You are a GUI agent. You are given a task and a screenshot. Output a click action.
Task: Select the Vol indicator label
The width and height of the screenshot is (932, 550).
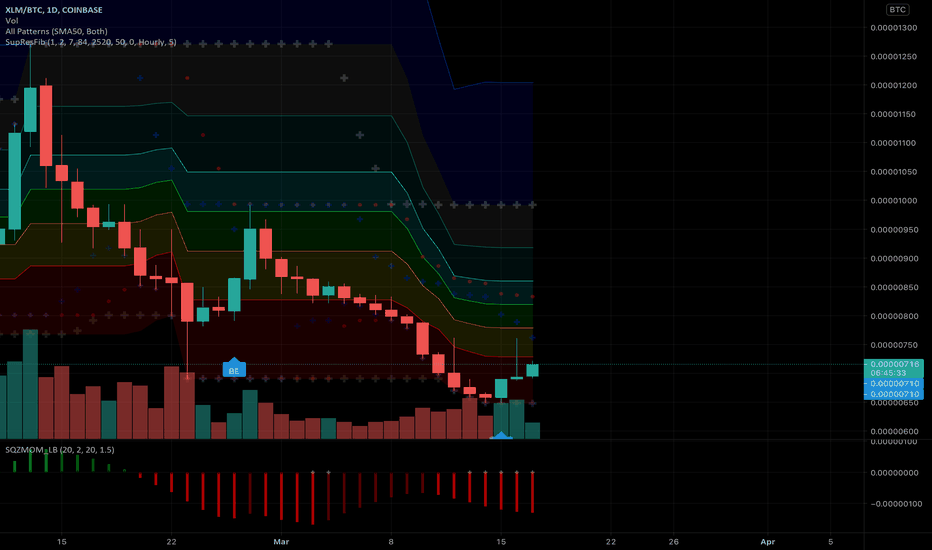(x=11, y=20)
